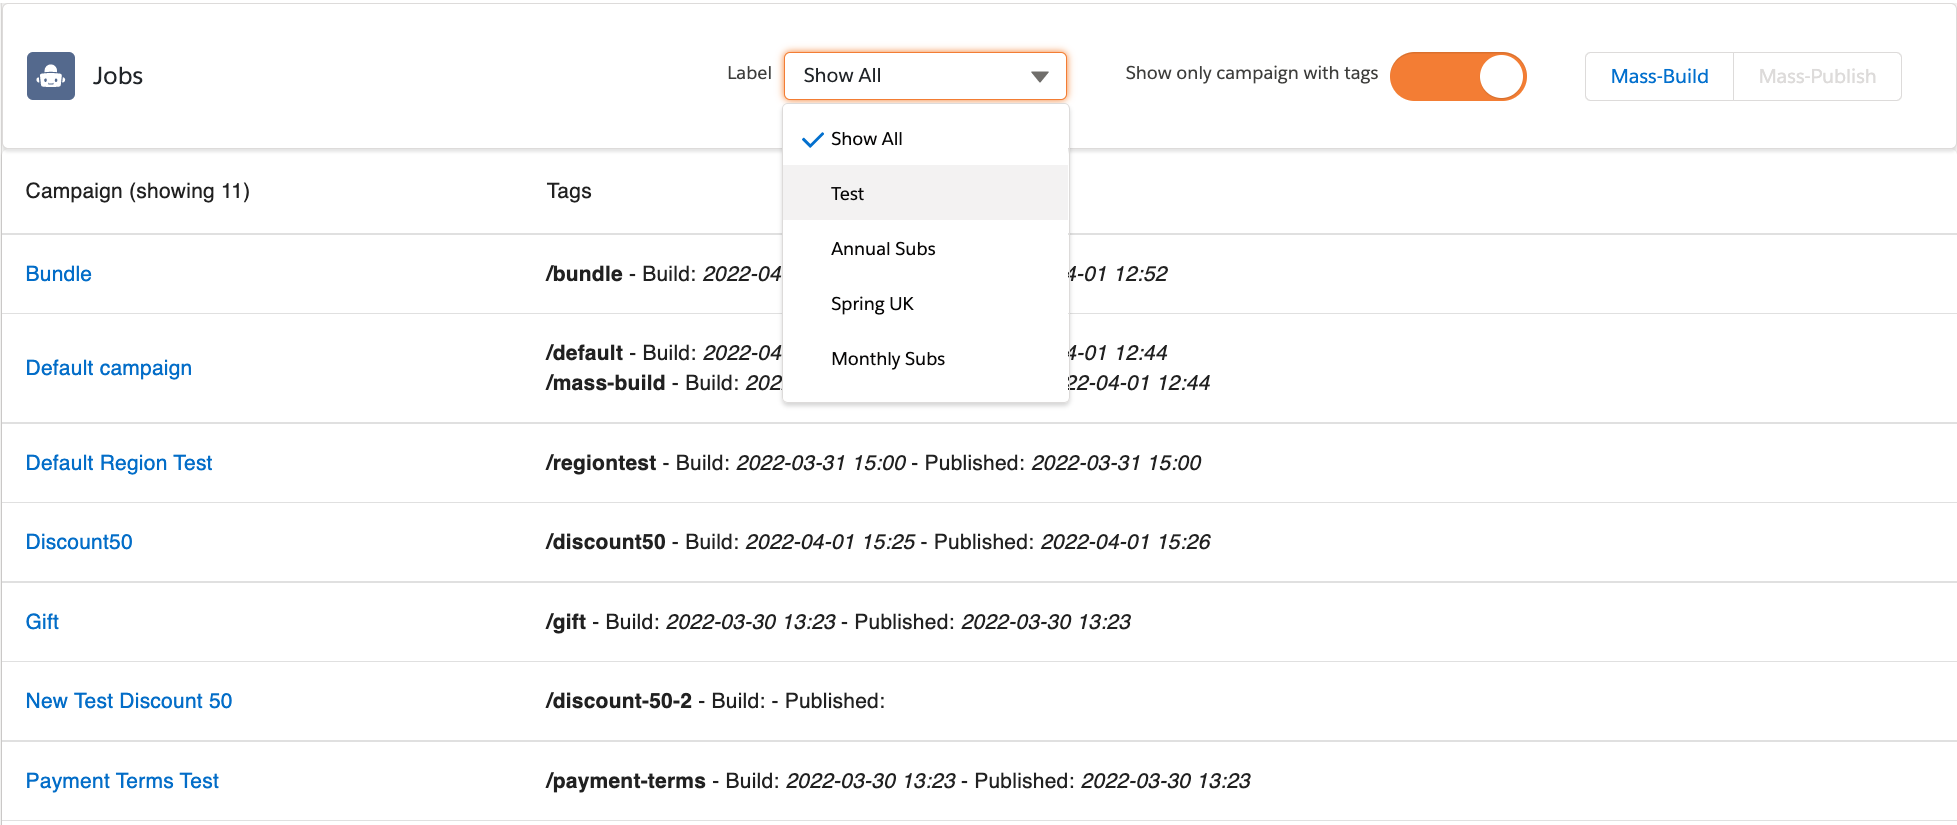This screenshot has height=825, width=1957.
Task: Click Campaign (showing 11) column header
Action: pyautogui.click(x=138, y=191)
